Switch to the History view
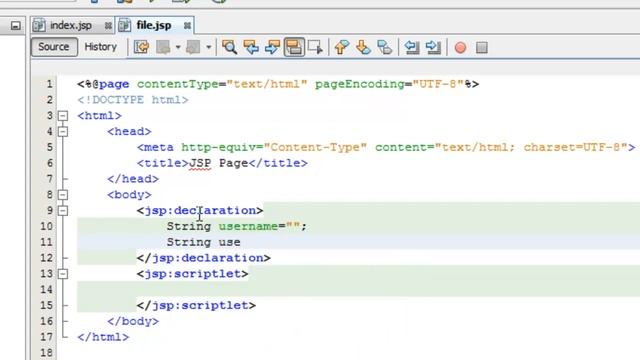 click(100, 47)
